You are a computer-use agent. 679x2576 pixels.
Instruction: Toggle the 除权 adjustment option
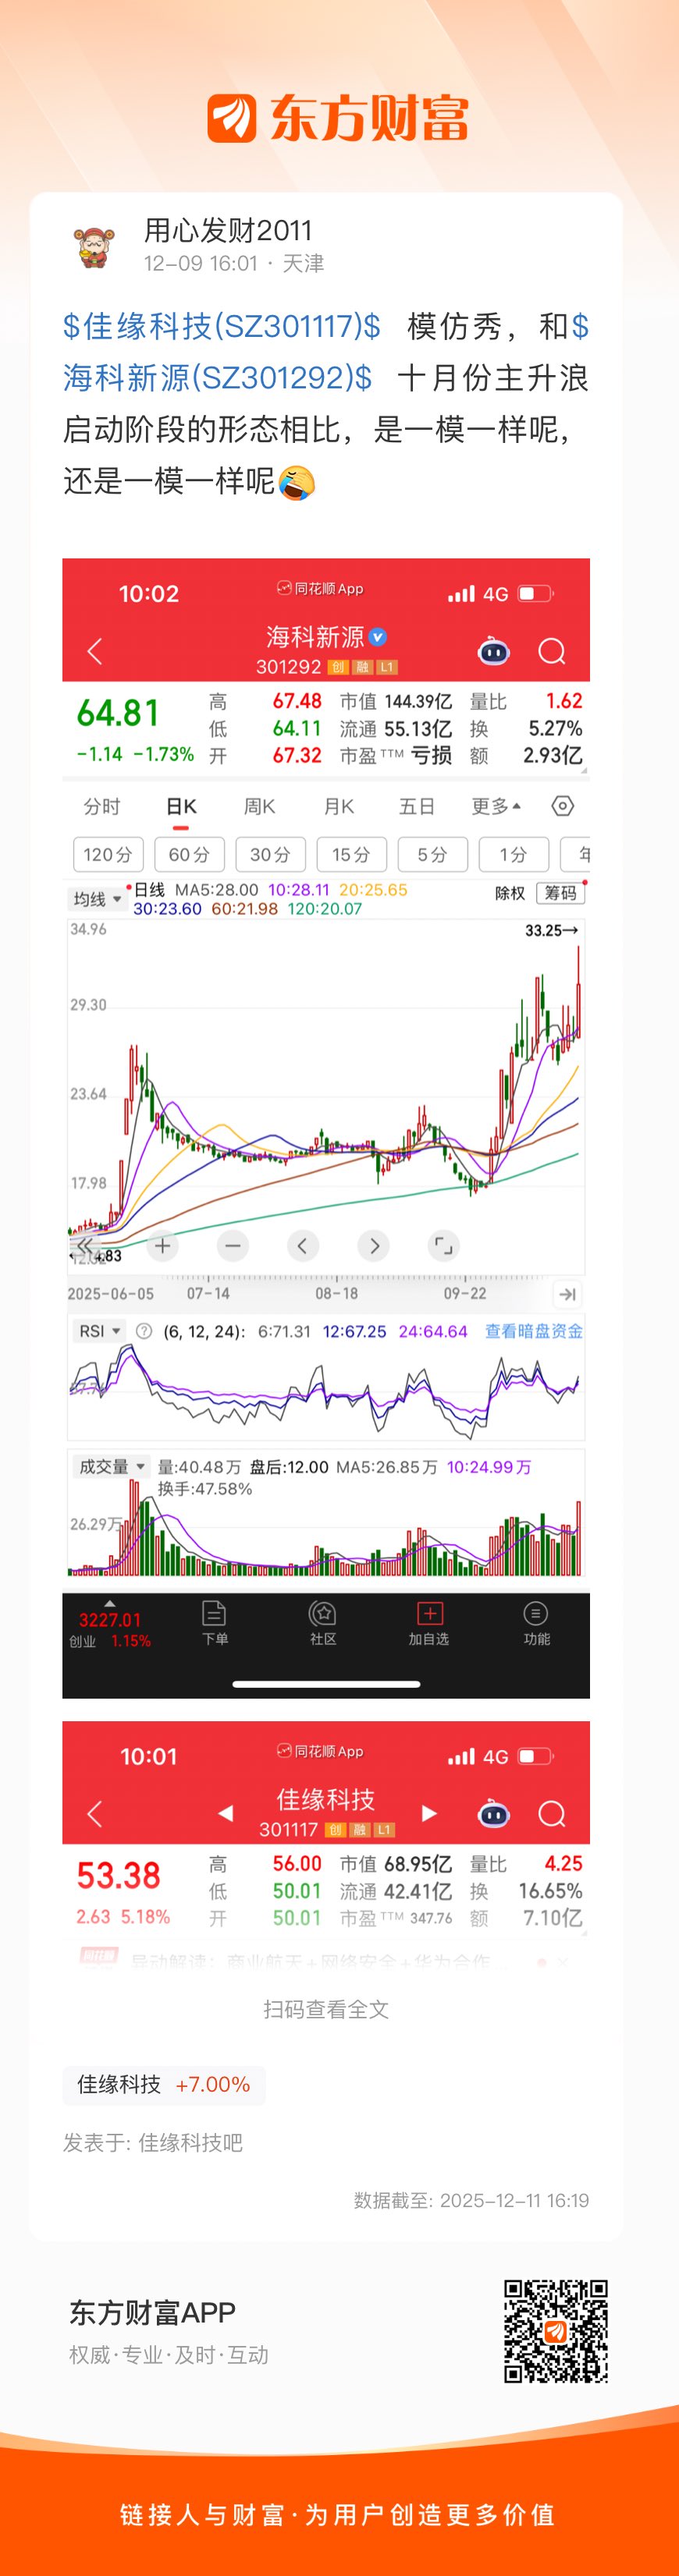pos(510,893)
